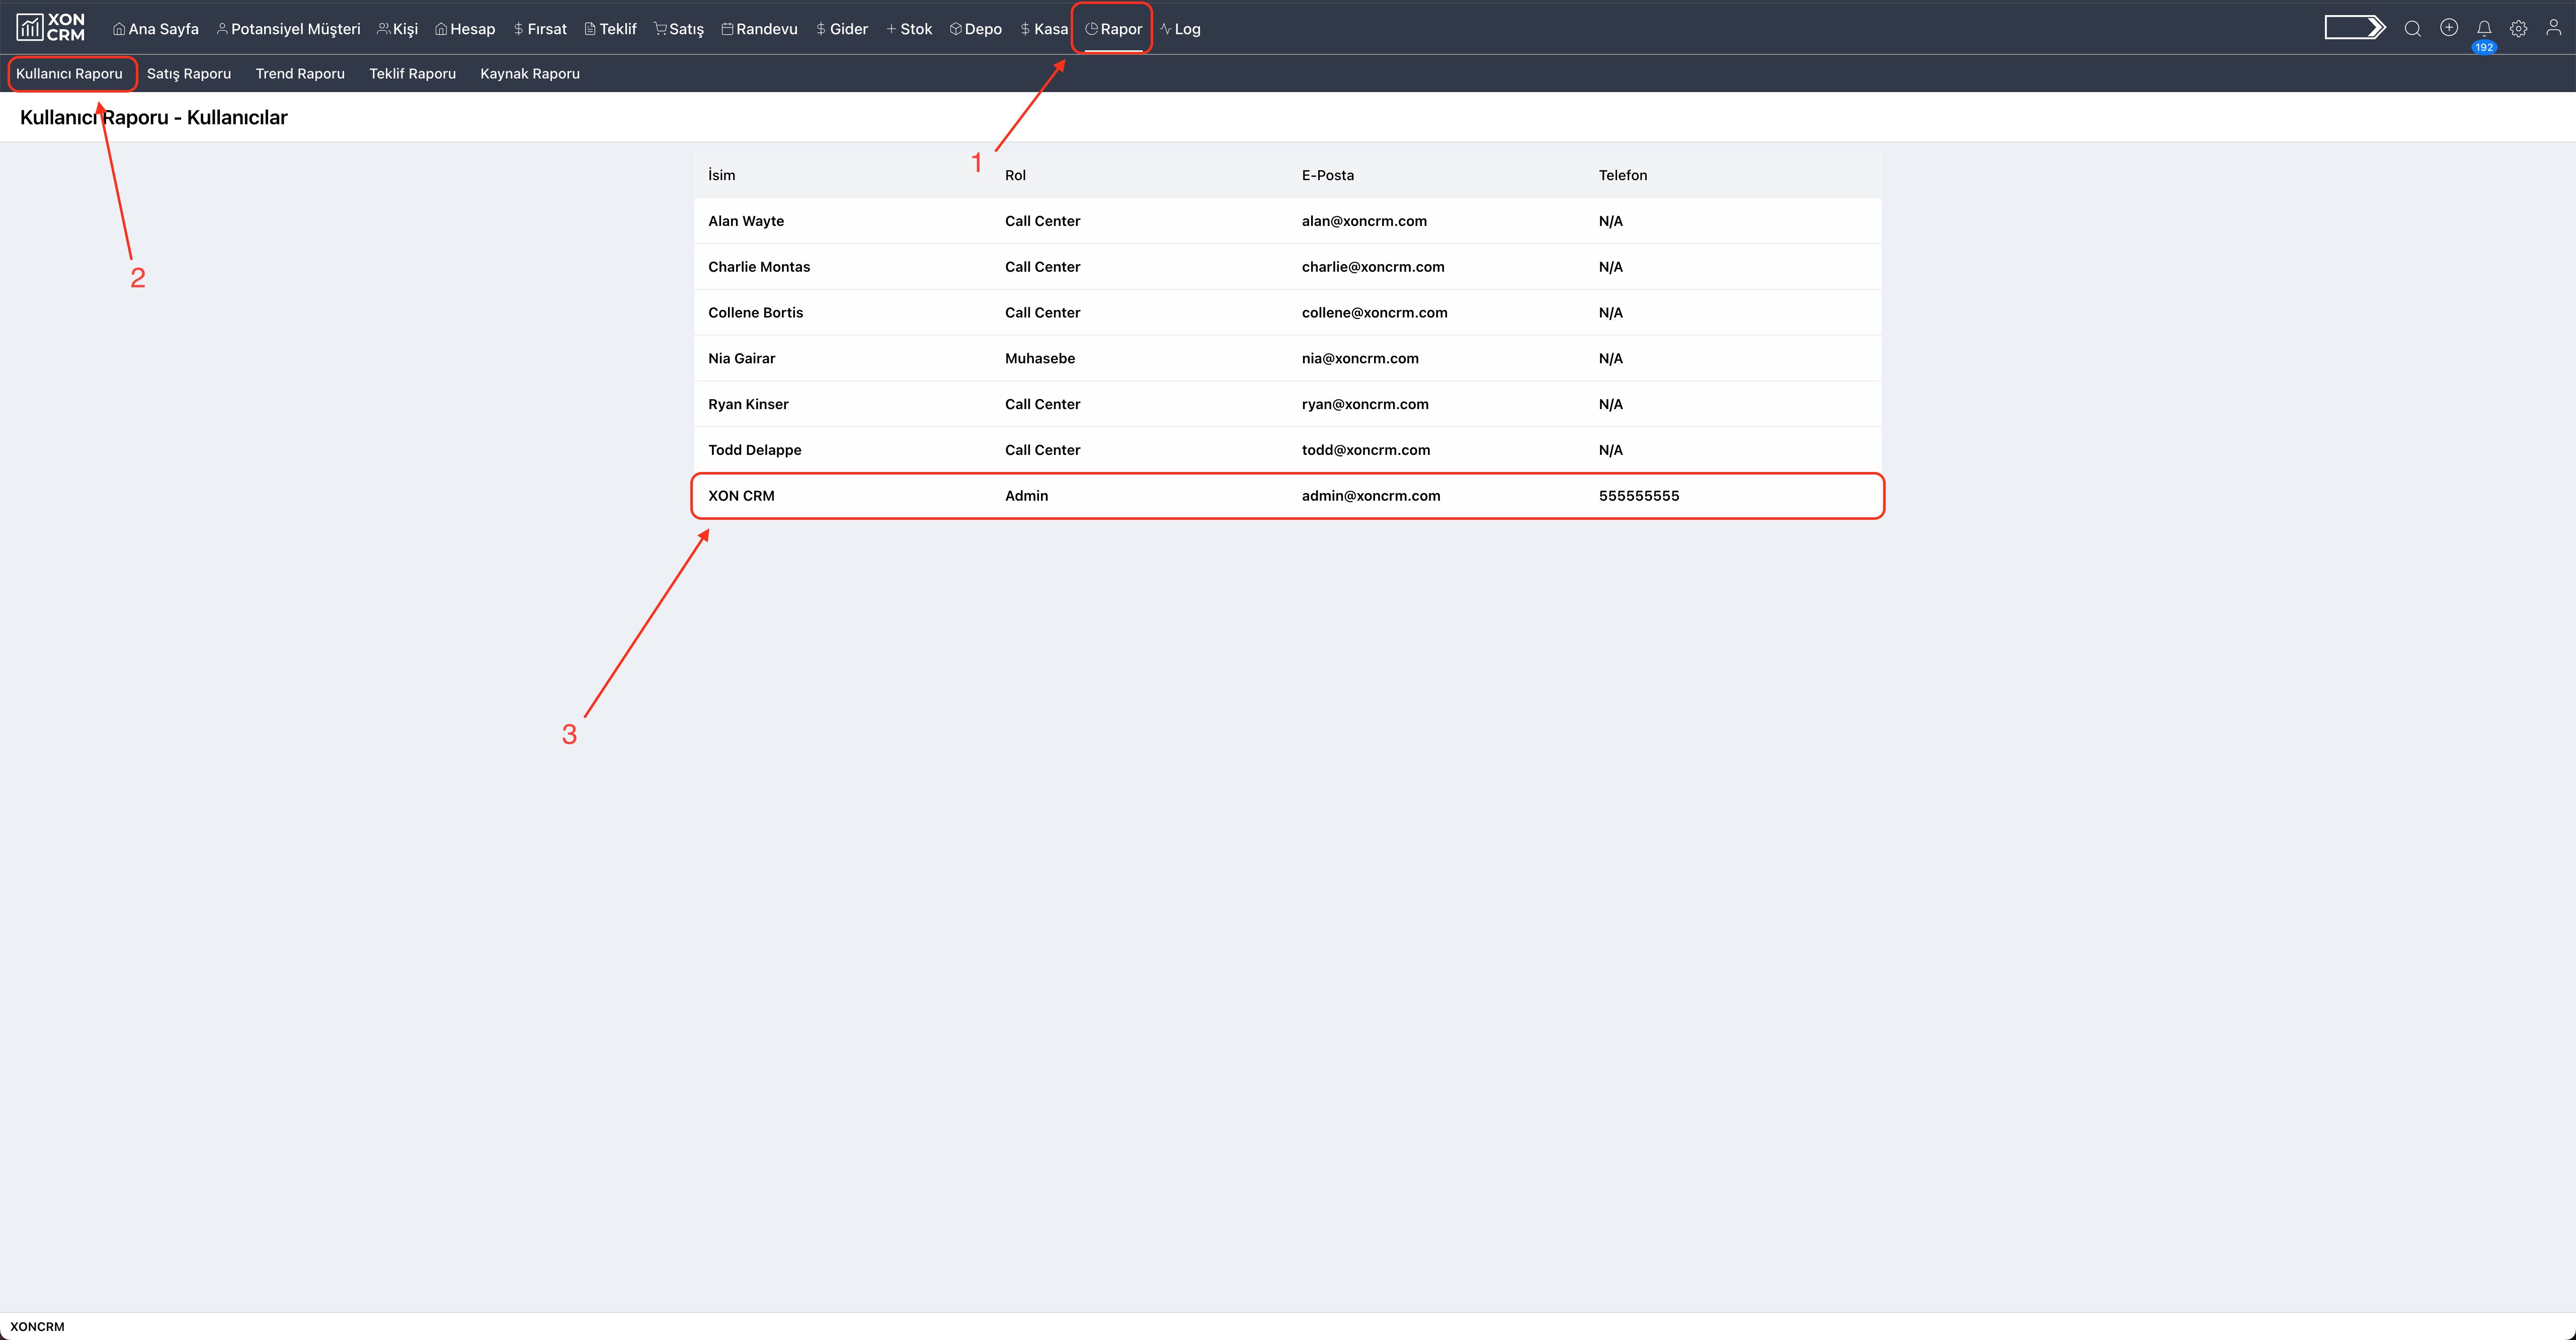Click the 192 notification count badge
Image resolution: width=2576 pixels, height=1340 pixels.
tap(2484, 47)
